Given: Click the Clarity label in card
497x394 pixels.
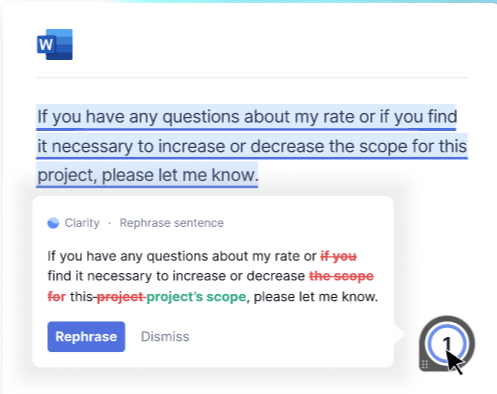Looking at the screenshot, I should tap(82, 223).
